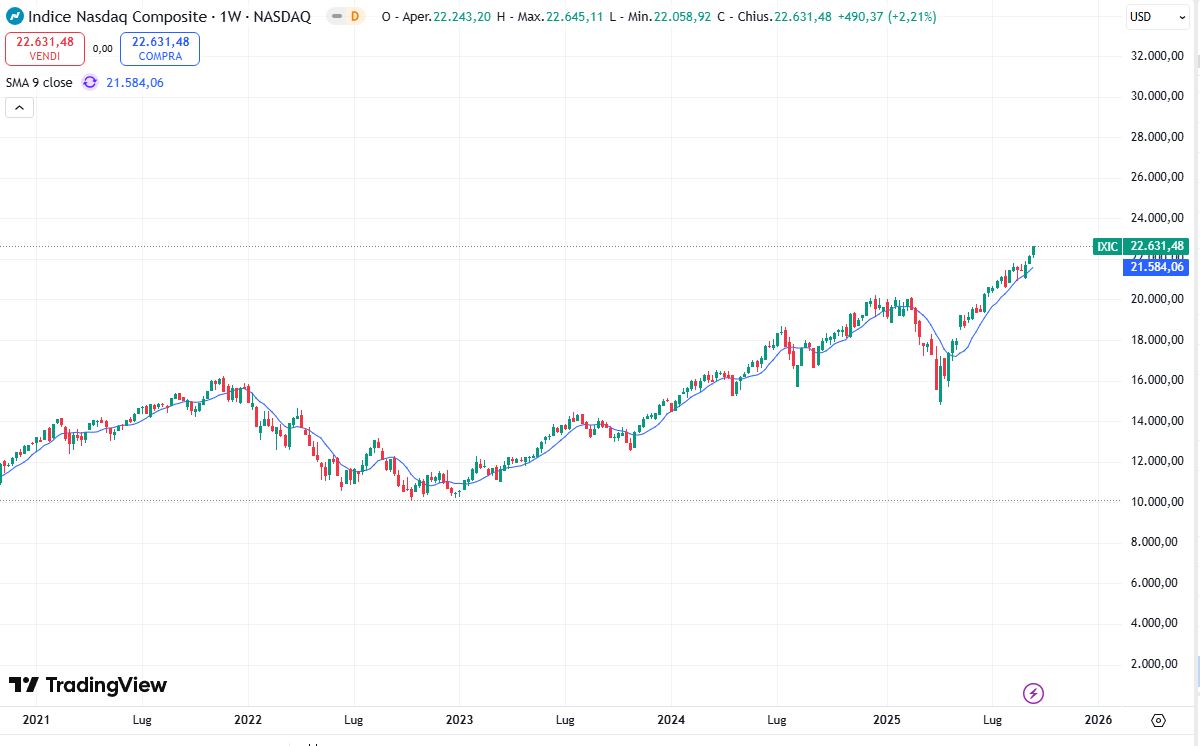Viewport: 1200px width, 746px height.
Task: Click the 0,00 spread value
Action: (x=102, y=48)
